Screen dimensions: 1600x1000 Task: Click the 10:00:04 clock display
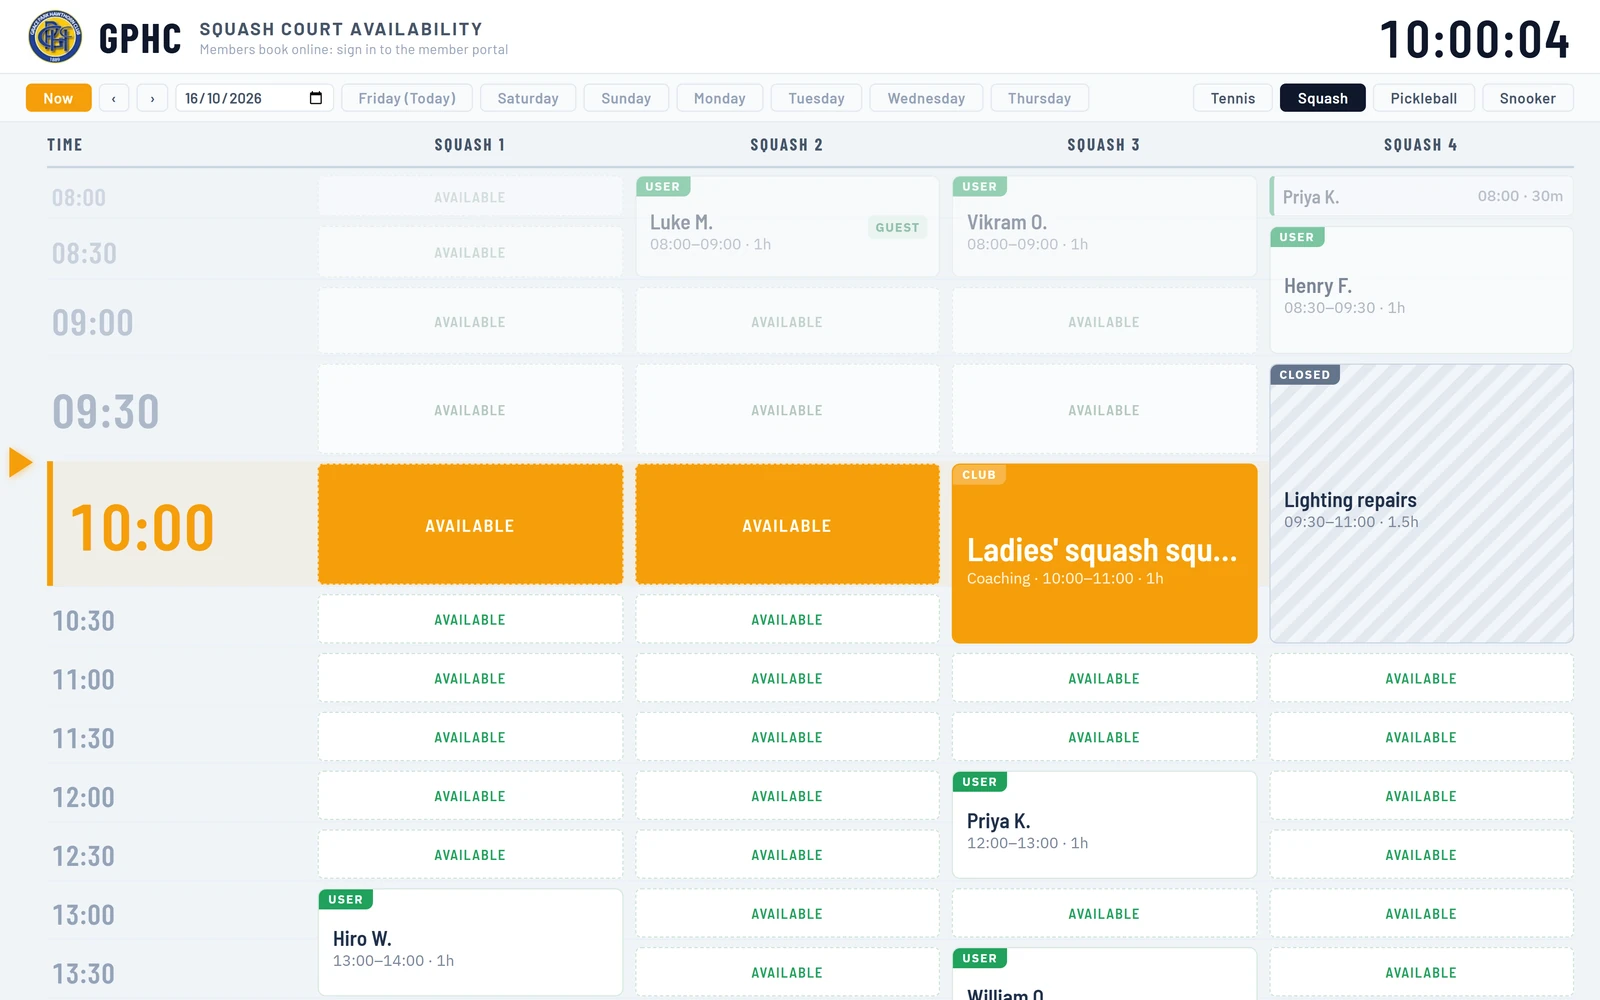(x=1475, y=40)
